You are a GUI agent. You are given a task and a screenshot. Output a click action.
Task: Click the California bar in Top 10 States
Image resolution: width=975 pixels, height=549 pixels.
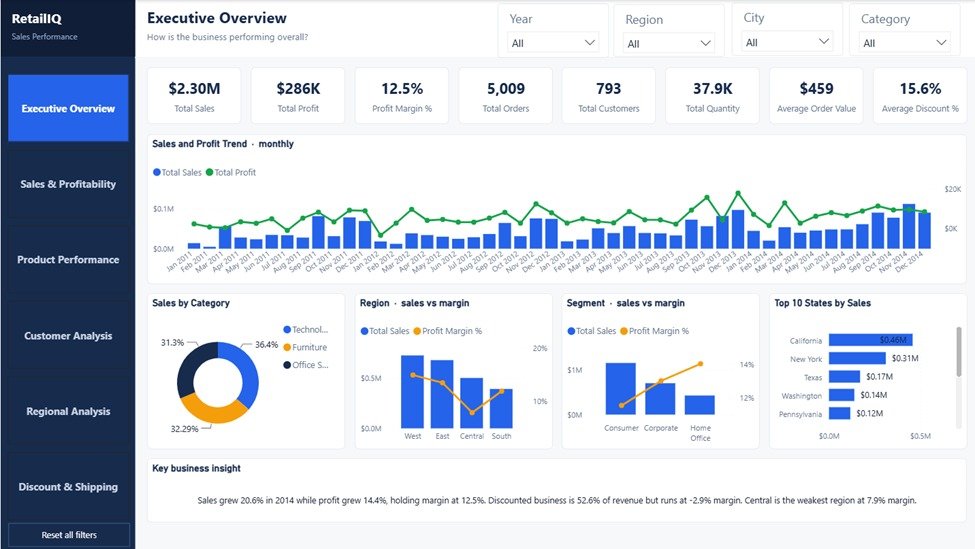coord(871,340)
